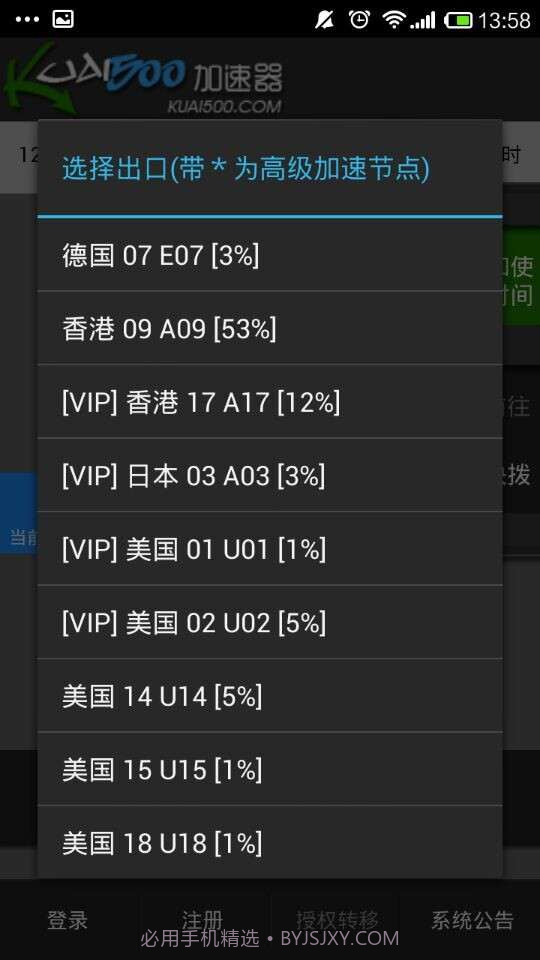The width and height of the screenshot is (540, 960).
Task: Tap the Kuai500 accelerator logo
Action: pos(143,78)
